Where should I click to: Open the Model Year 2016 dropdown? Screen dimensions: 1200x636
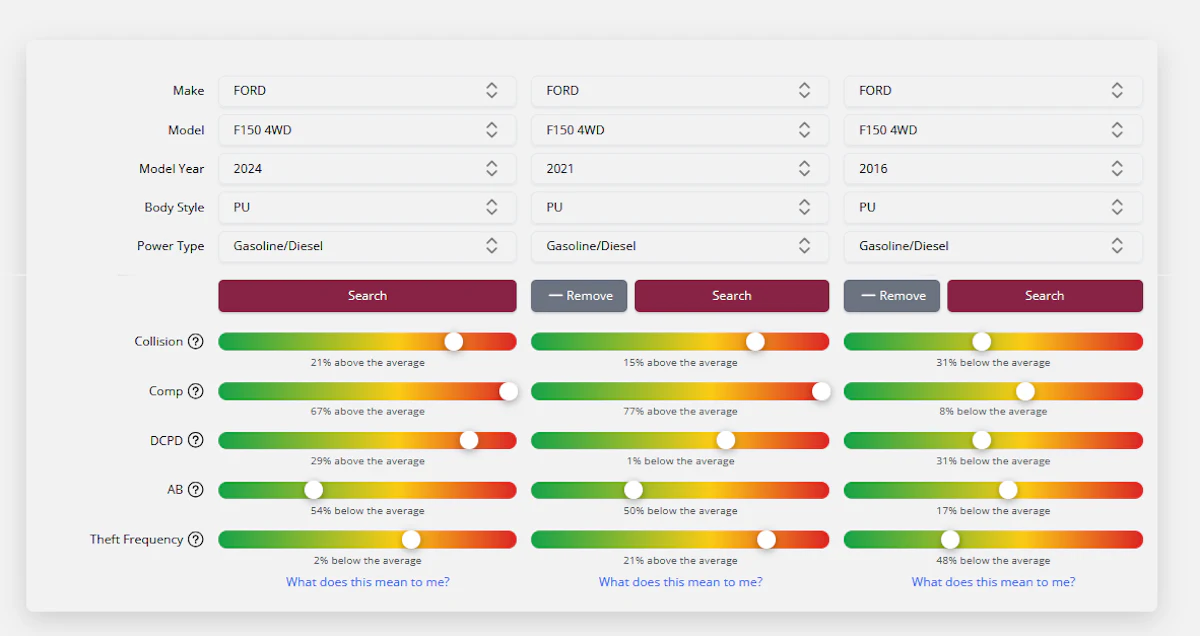click(x=992, y=169)
